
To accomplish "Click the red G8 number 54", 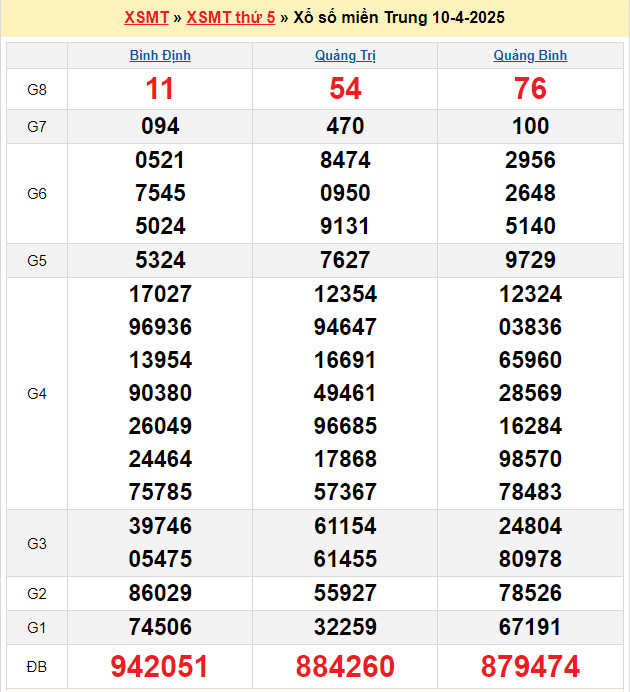I will [x=345, y=89].
